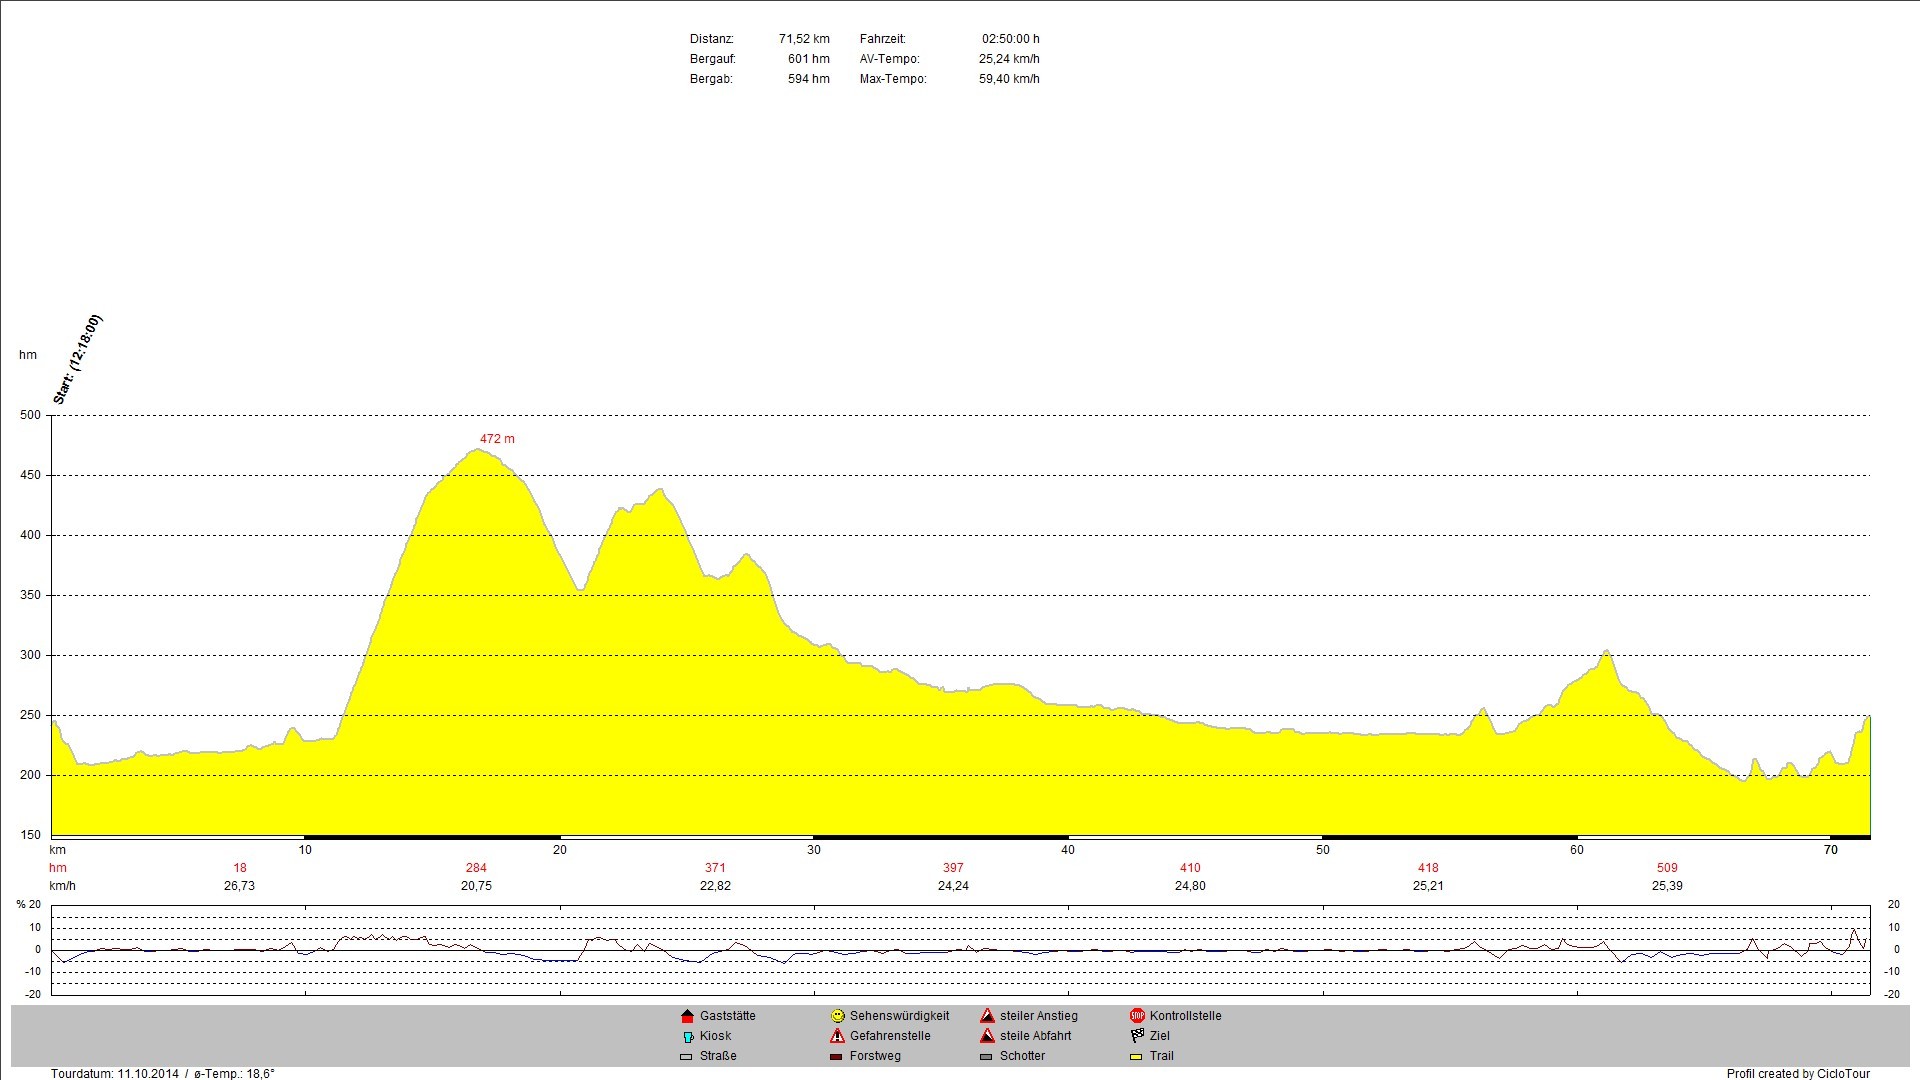Click the Gaststätte house icon
Viewport: 1920px width, 1080px height.
tap(687, 1016)
